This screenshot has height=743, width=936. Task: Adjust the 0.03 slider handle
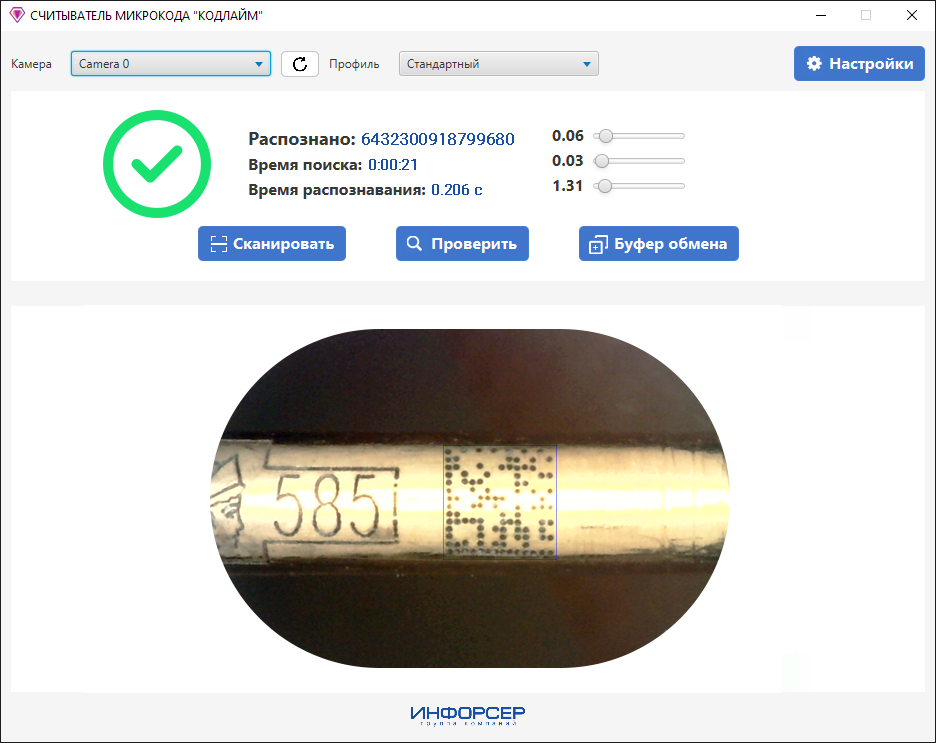(x=602, y=161)
